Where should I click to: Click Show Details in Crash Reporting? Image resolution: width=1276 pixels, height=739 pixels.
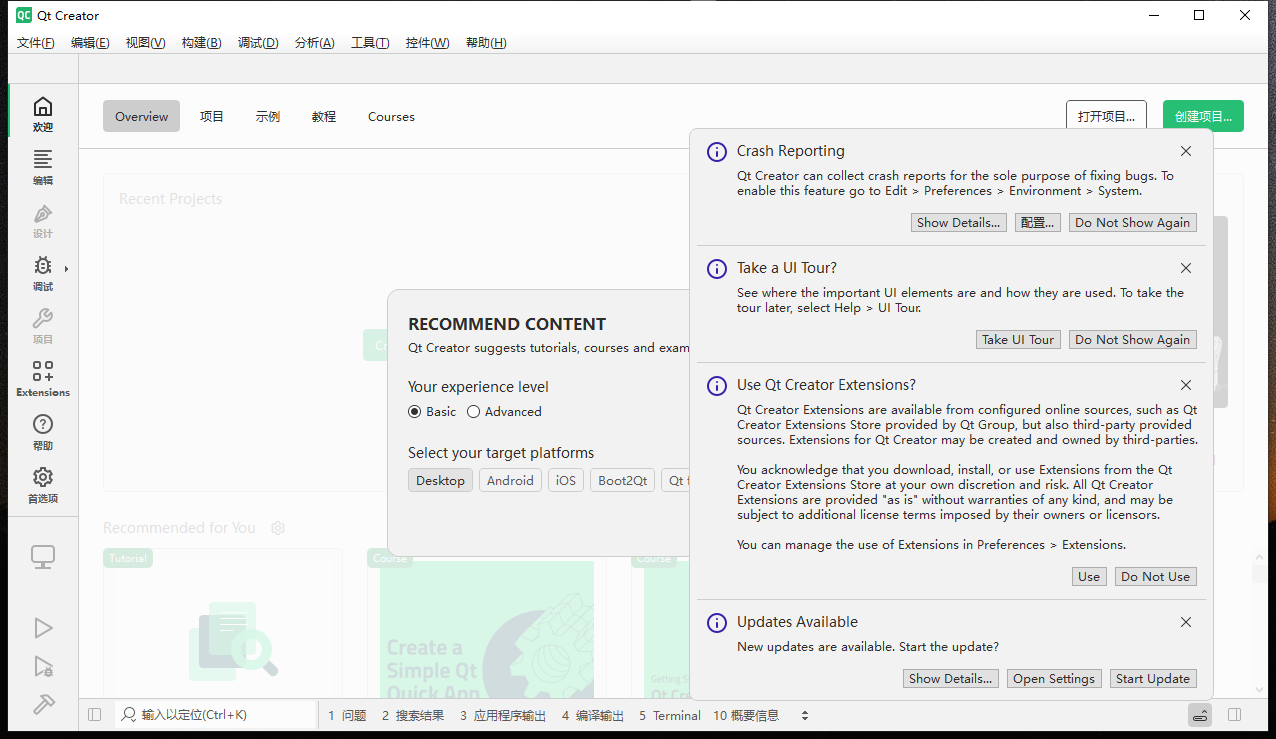pyautogui.click(x=959, y=223)
